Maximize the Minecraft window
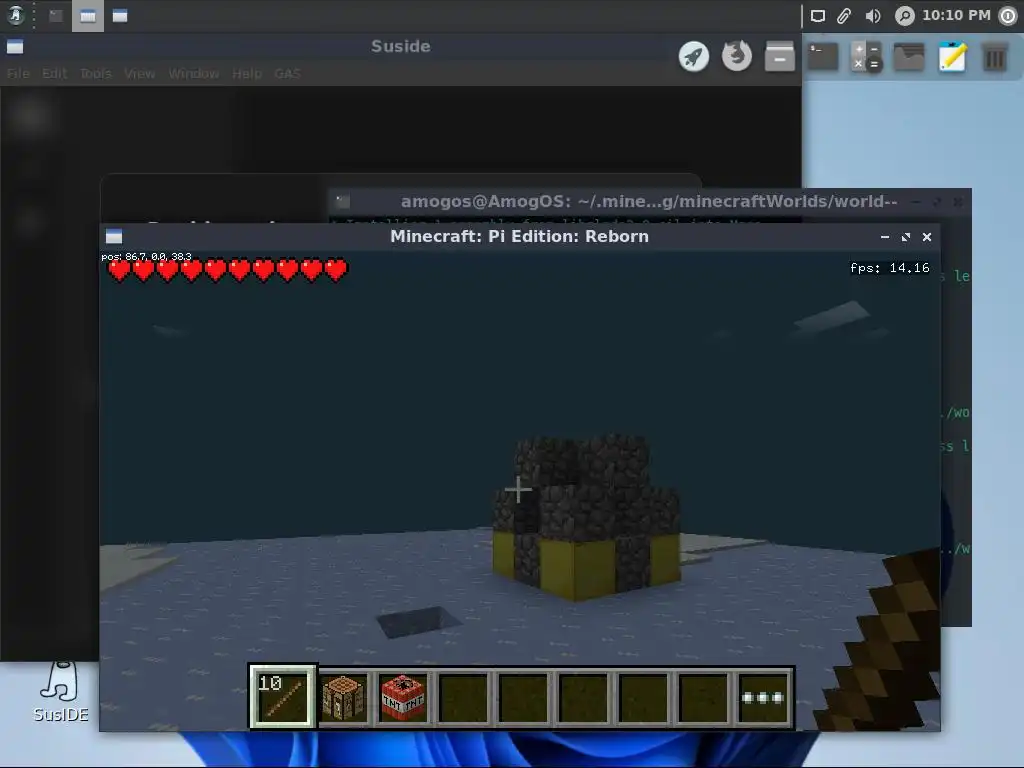The width and height of the screenshot is (1024, 768). point(905,237)
